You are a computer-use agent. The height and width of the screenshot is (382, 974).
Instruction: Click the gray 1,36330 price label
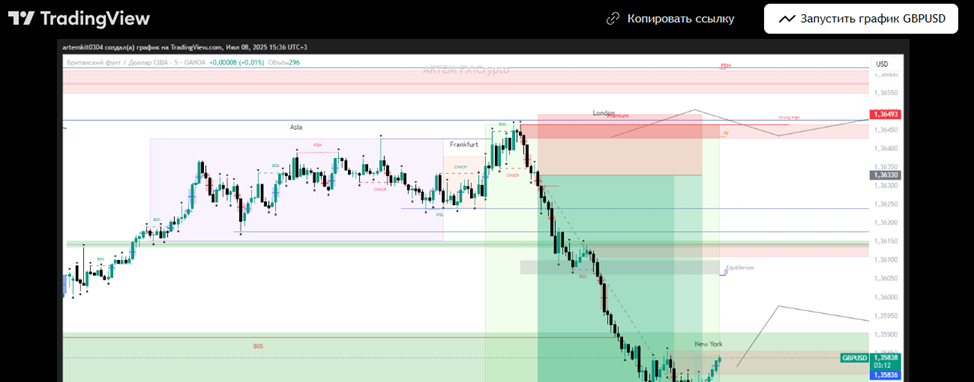click(x=886, y=176)
